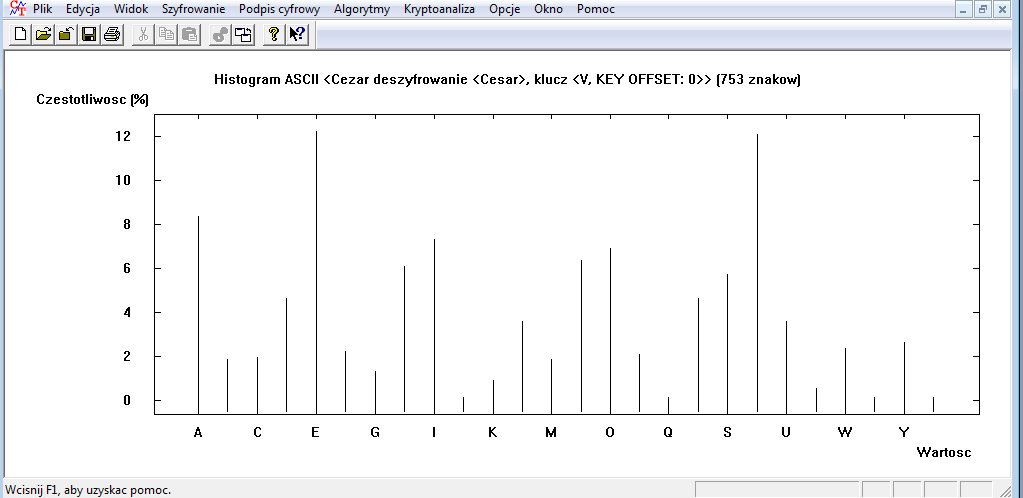
Task: Click the tall bar for letter E
Action: coord(316,272)
